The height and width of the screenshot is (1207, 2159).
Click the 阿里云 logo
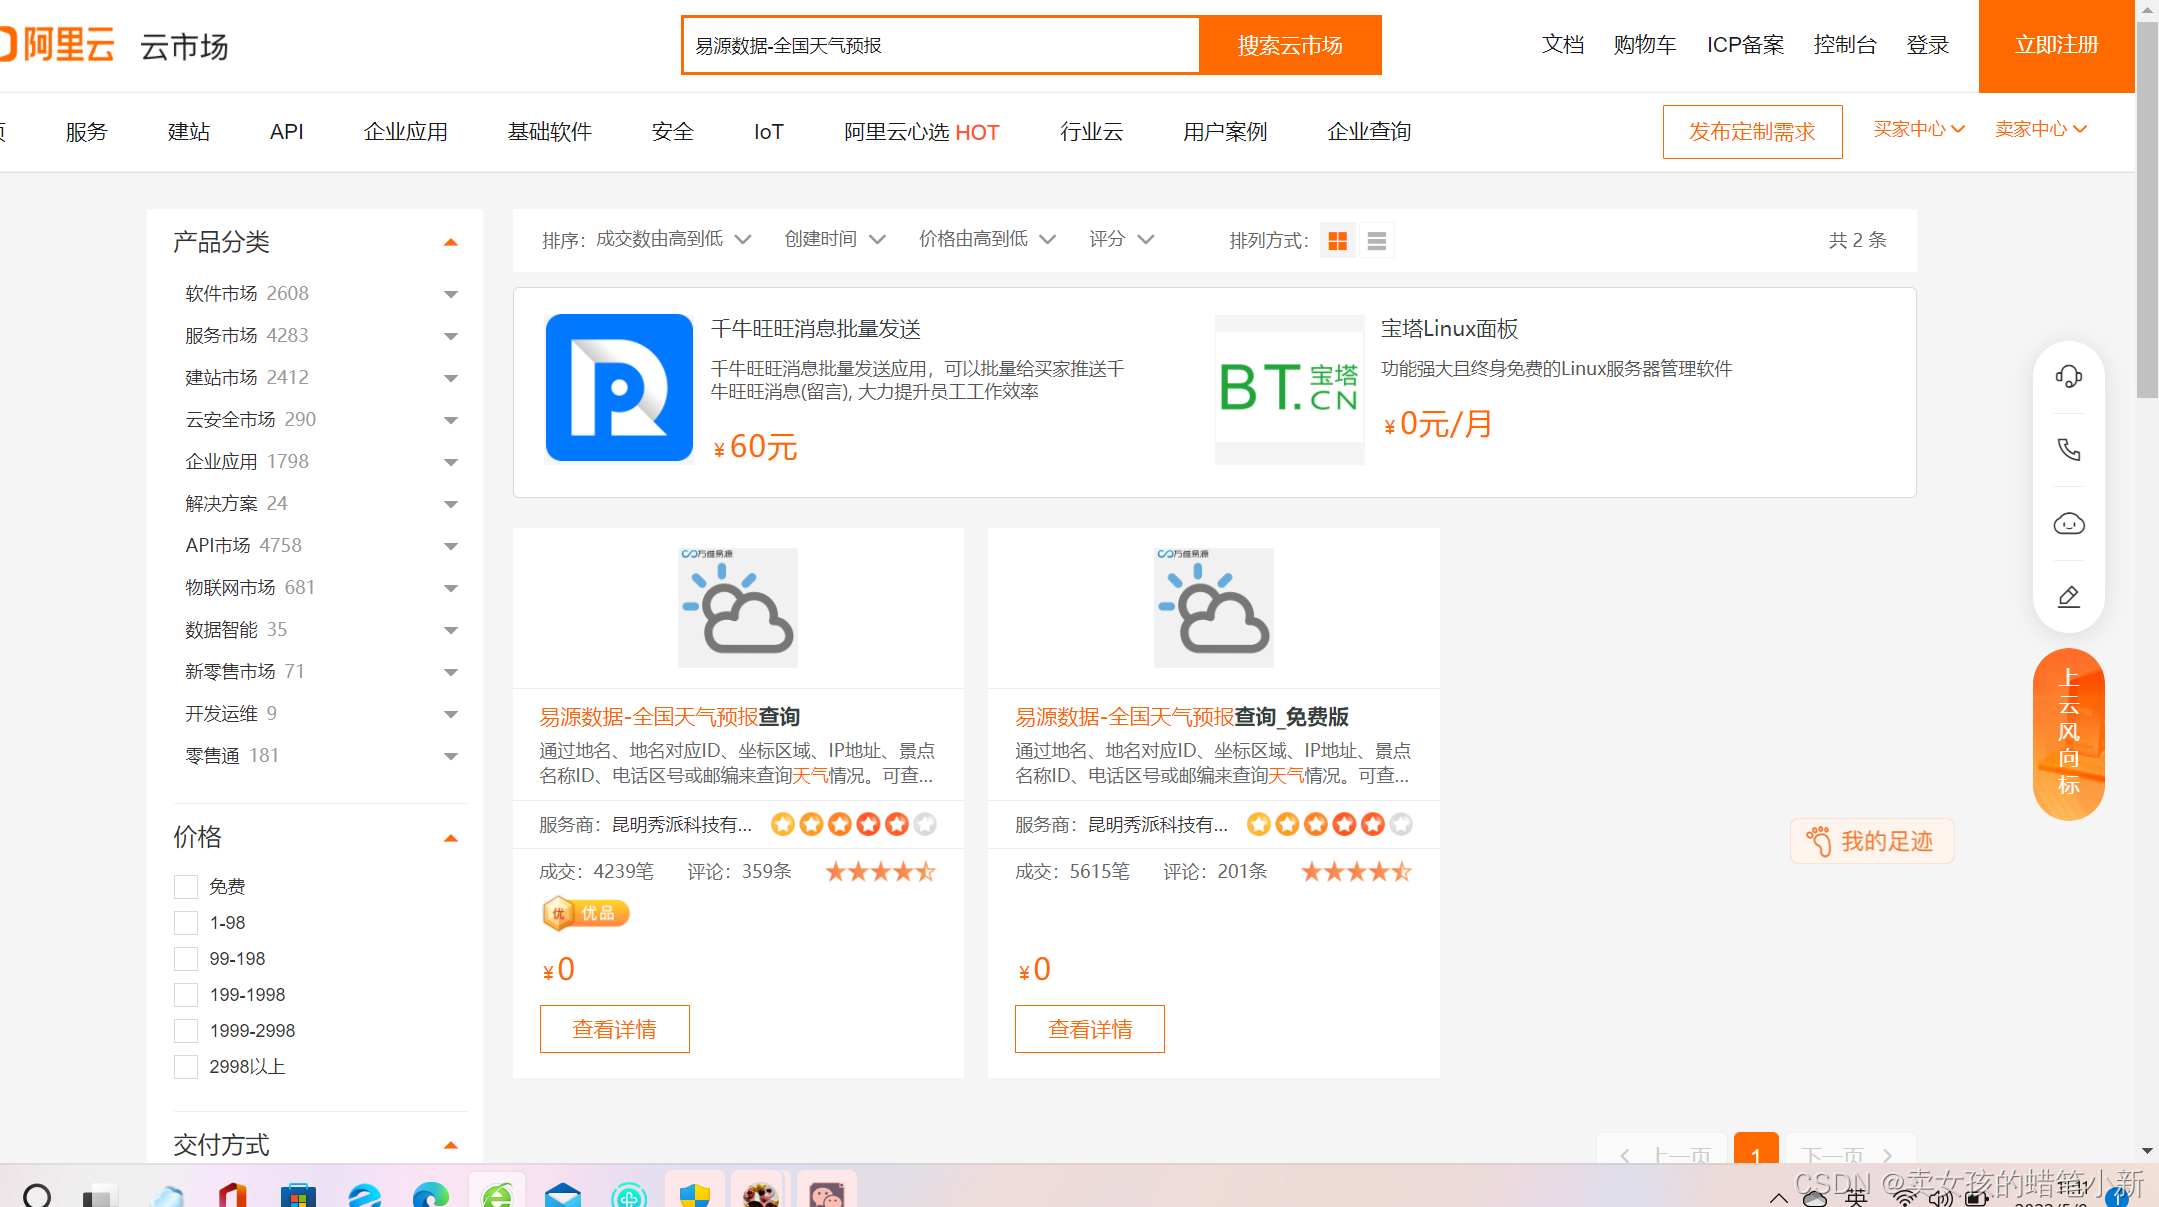coord(57,45)
